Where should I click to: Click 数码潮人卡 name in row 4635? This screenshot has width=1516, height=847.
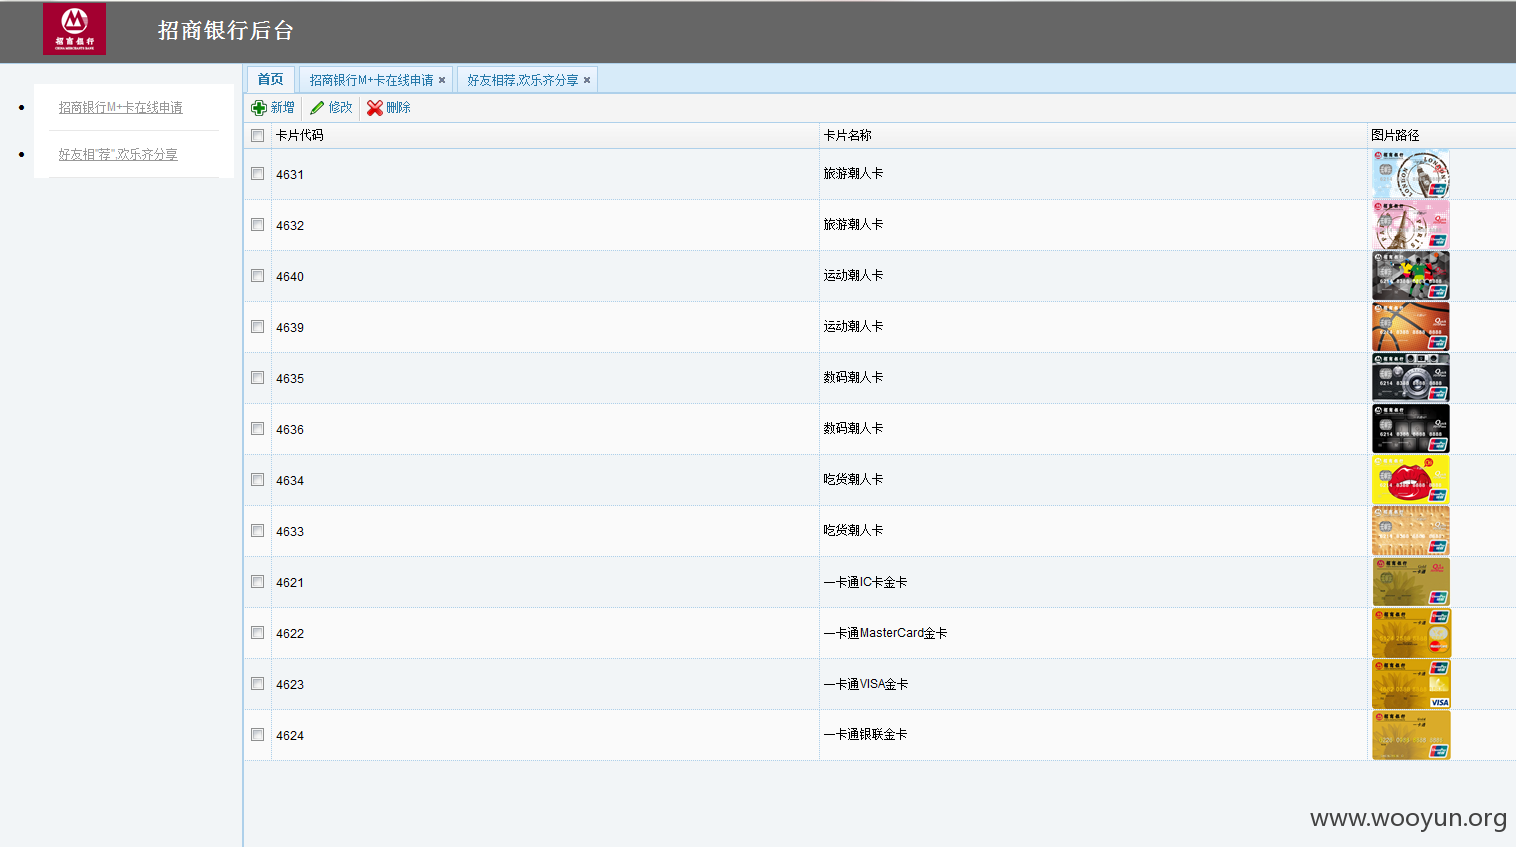pyautogui.click(x=853, y=377)
